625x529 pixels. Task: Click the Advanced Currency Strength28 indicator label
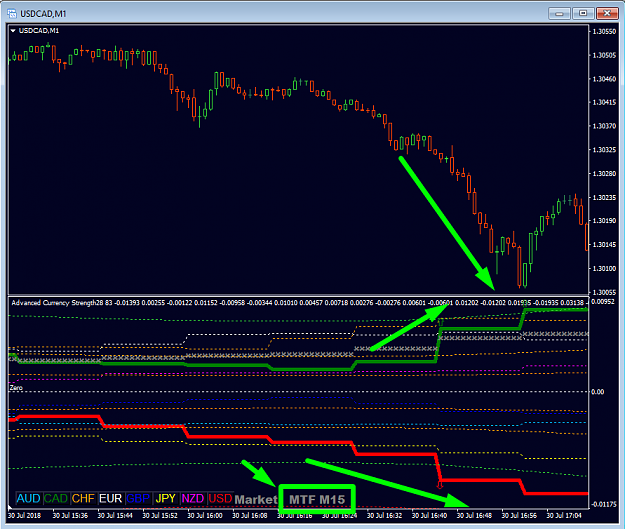tap(57, 303)
